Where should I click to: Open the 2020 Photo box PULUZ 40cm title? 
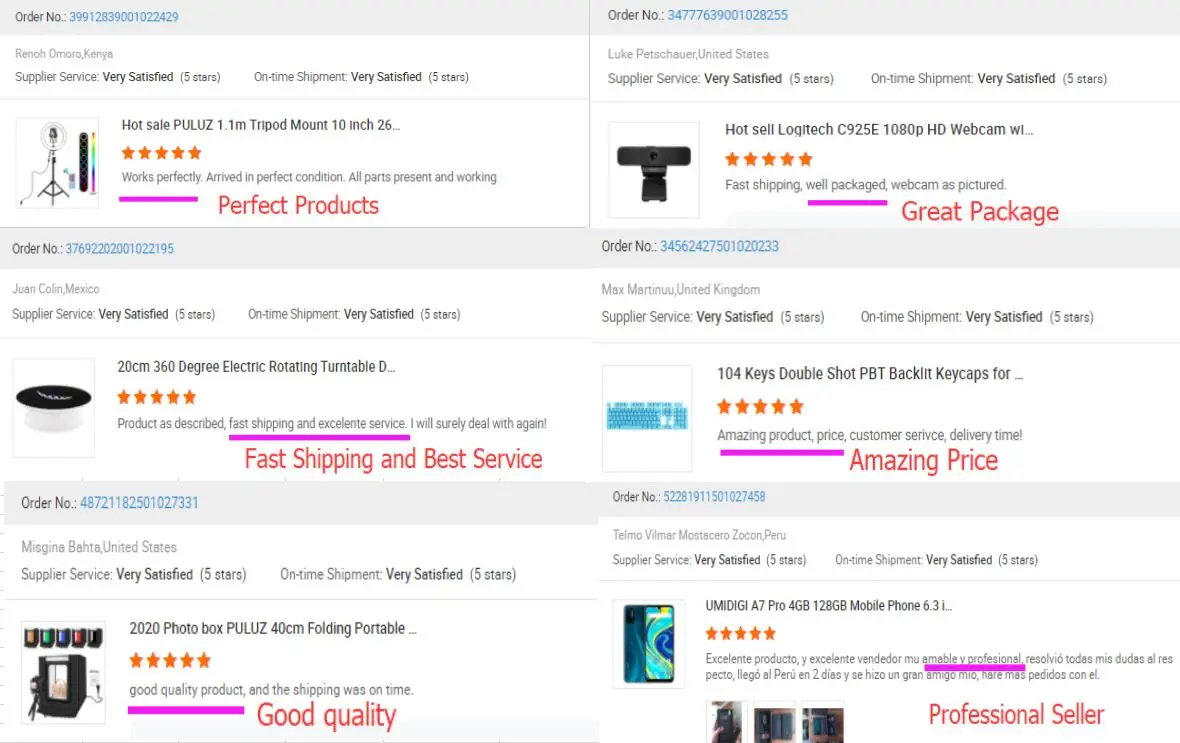click(x=273, y=628)
